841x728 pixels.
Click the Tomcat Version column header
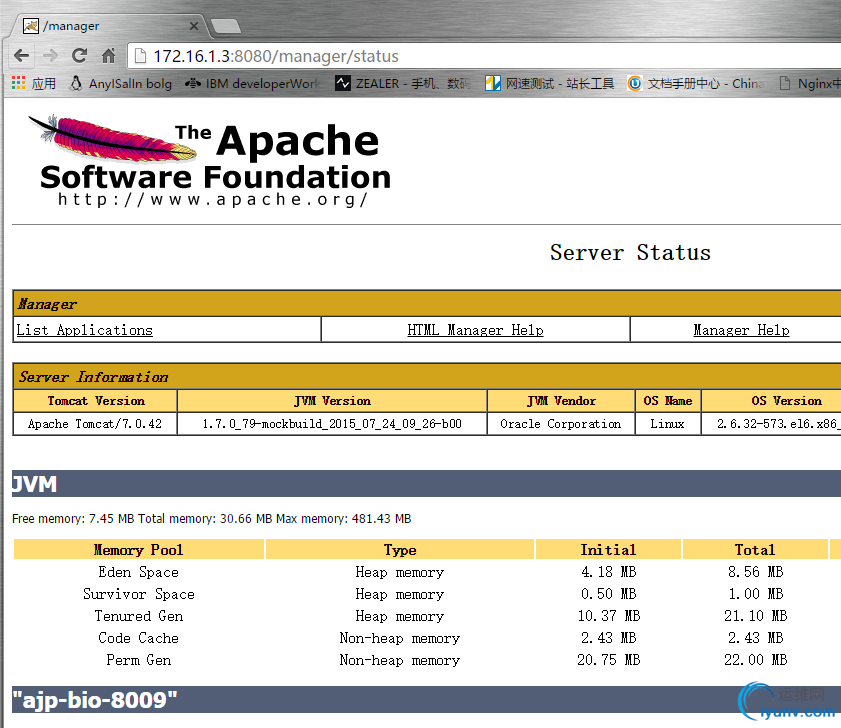pos(95,401)
